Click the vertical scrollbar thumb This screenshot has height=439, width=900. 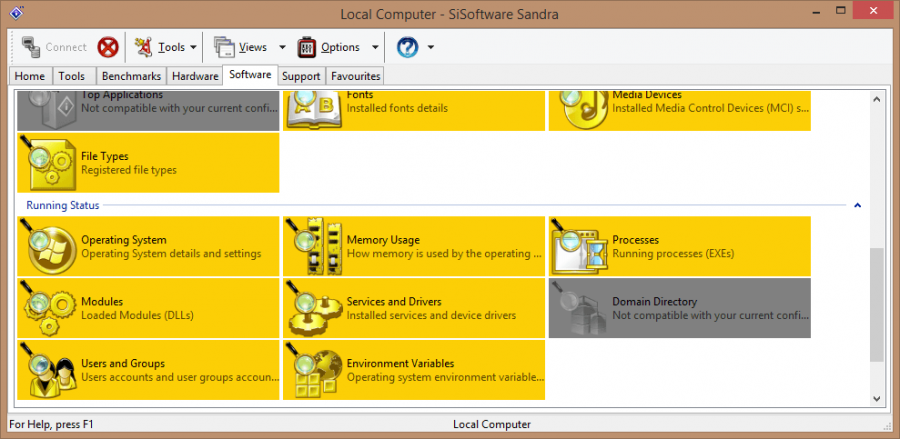point(876,304)
